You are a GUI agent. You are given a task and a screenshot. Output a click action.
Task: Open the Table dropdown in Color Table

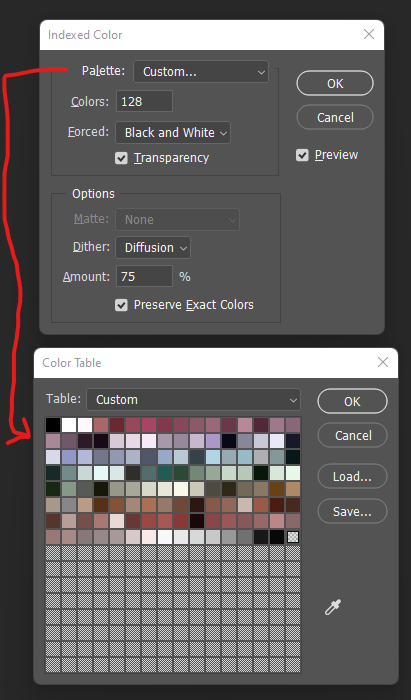point(193,400)
